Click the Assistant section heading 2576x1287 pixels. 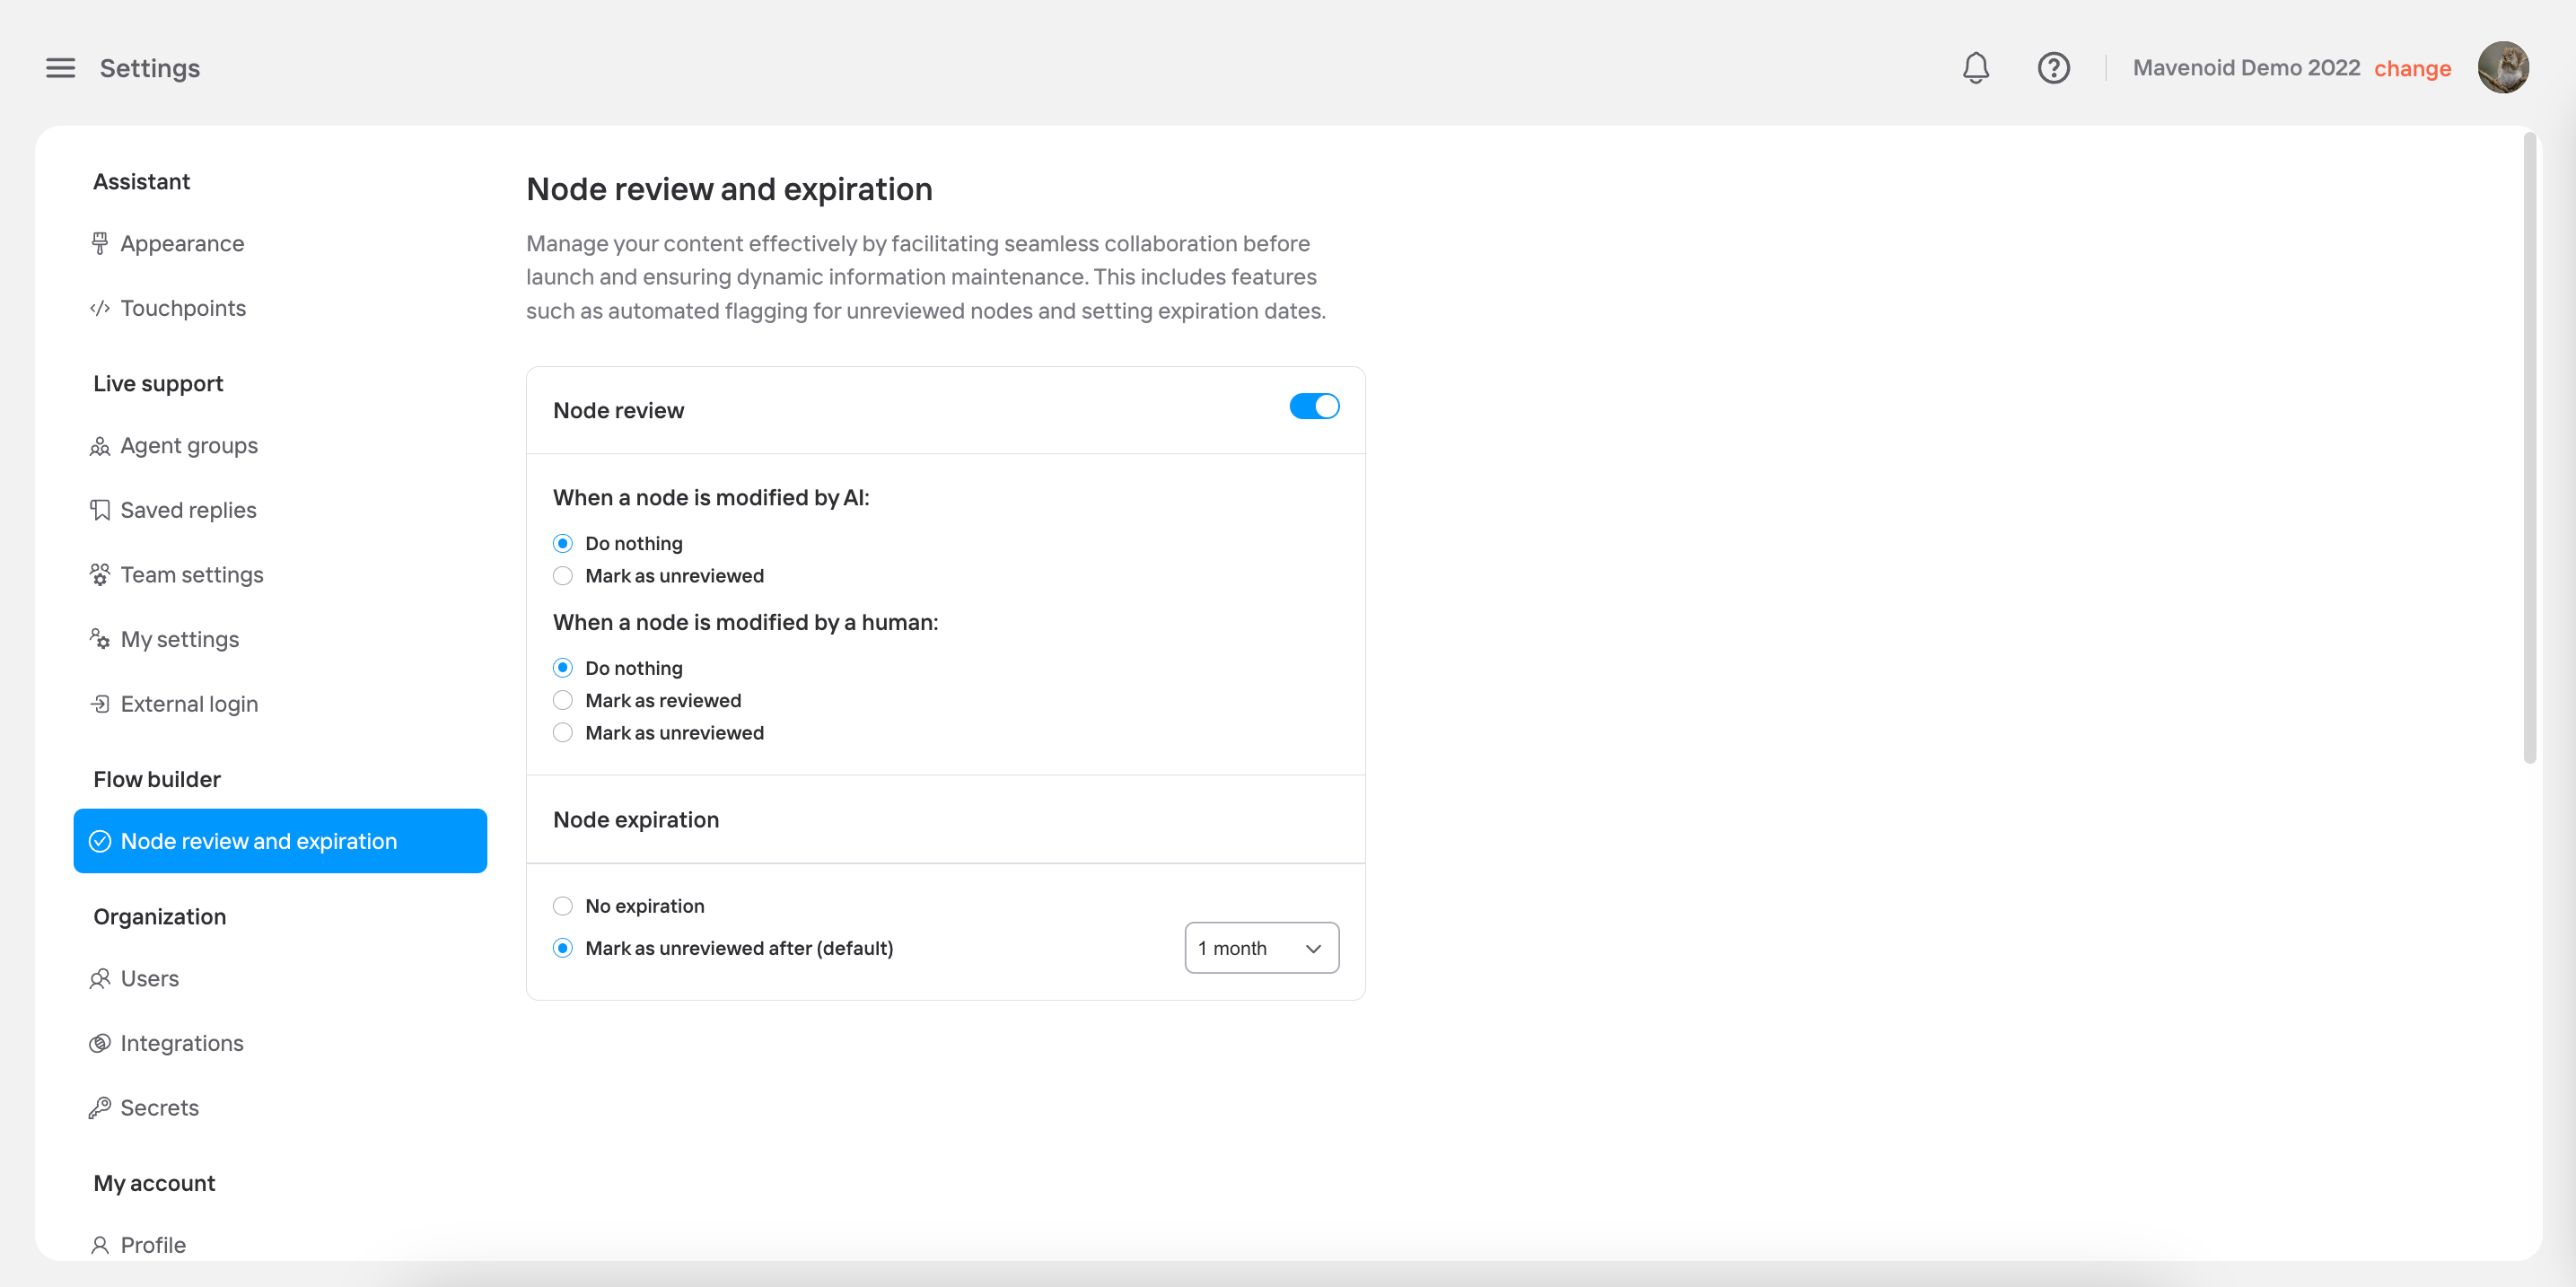[x=141, y=181]
